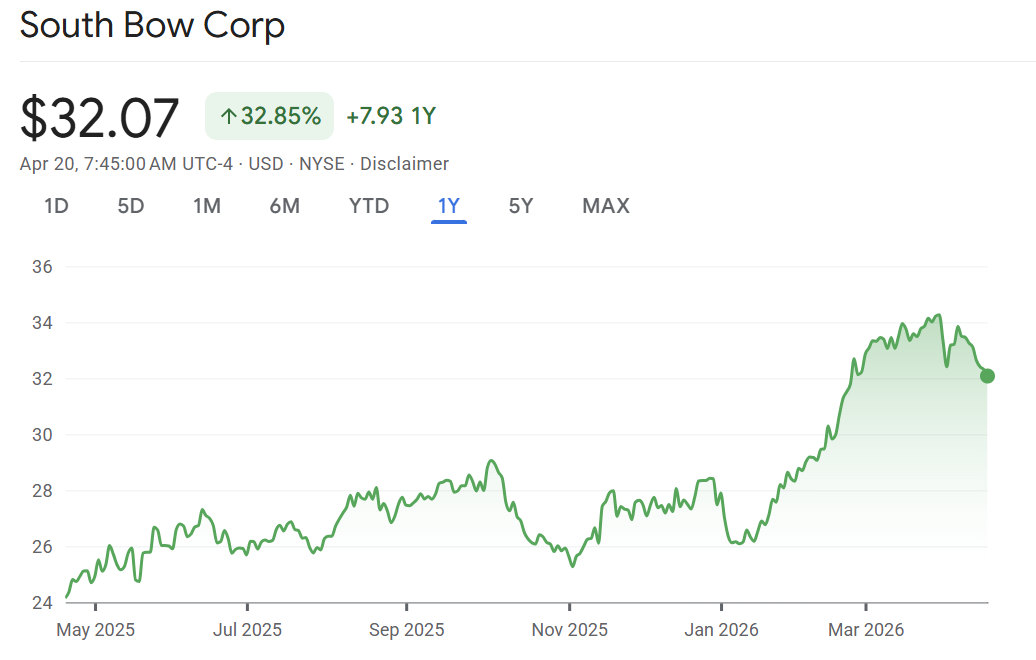Switch chart to 6M range
Screen dimensions: 1036x660
285,206
